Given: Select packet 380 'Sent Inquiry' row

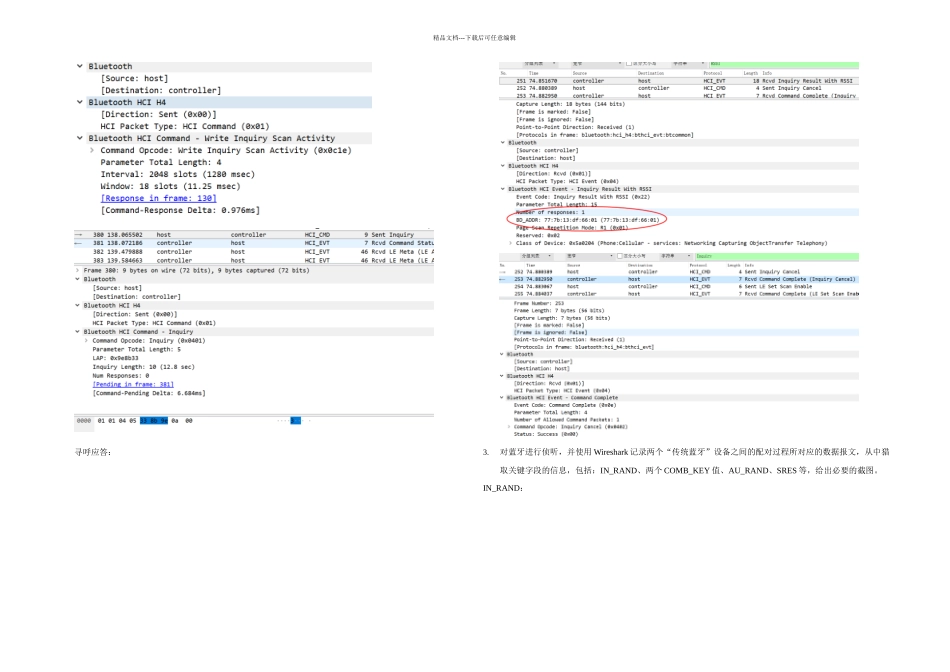Looking at the screenshot, I should click(254, 235).
